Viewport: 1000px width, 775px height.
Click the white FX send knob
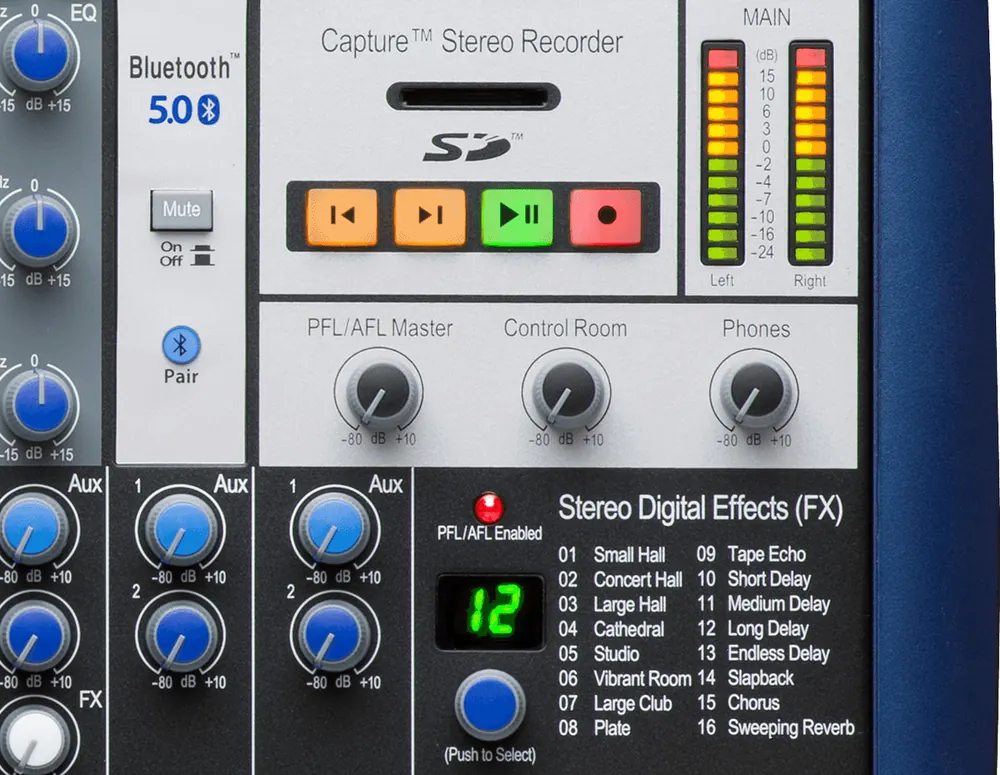point(33,741)
